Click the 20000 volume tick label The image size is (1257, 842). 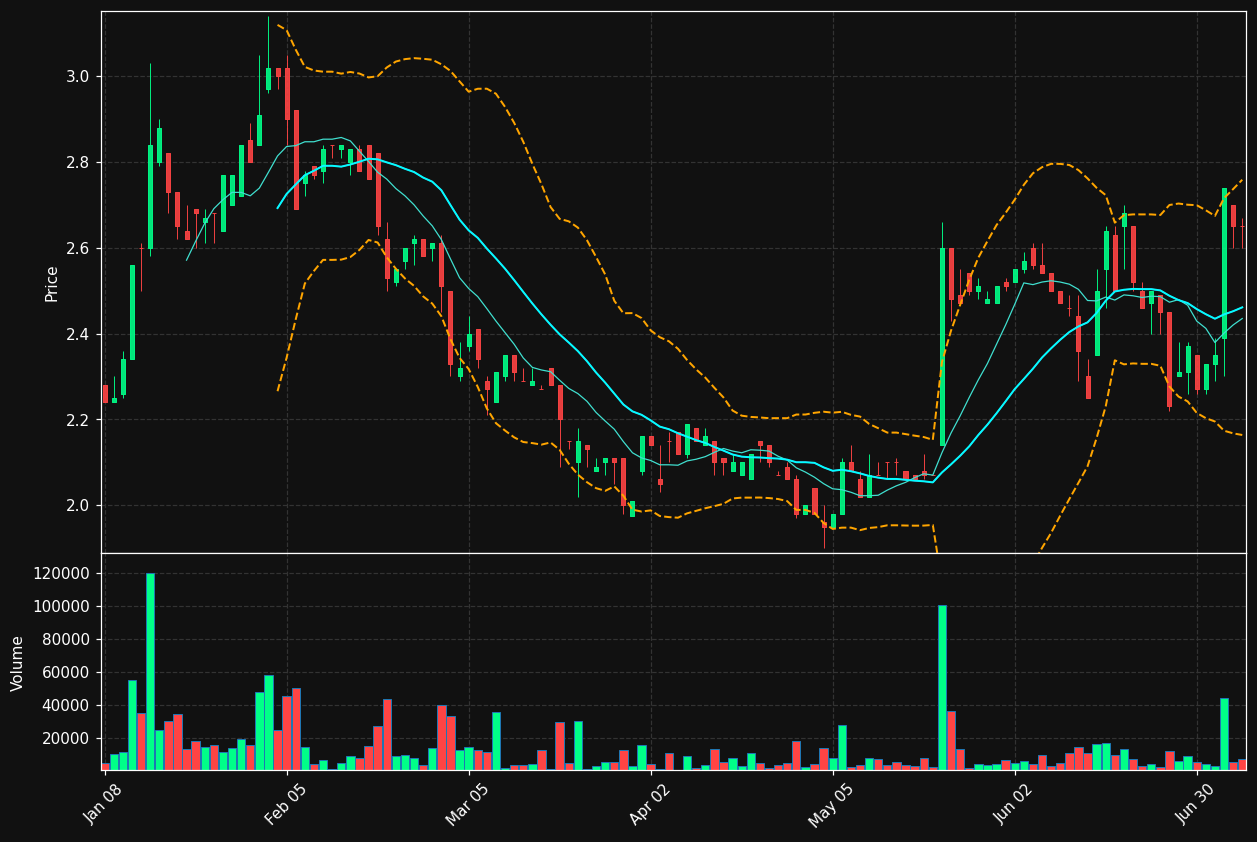tap(66, 739)
